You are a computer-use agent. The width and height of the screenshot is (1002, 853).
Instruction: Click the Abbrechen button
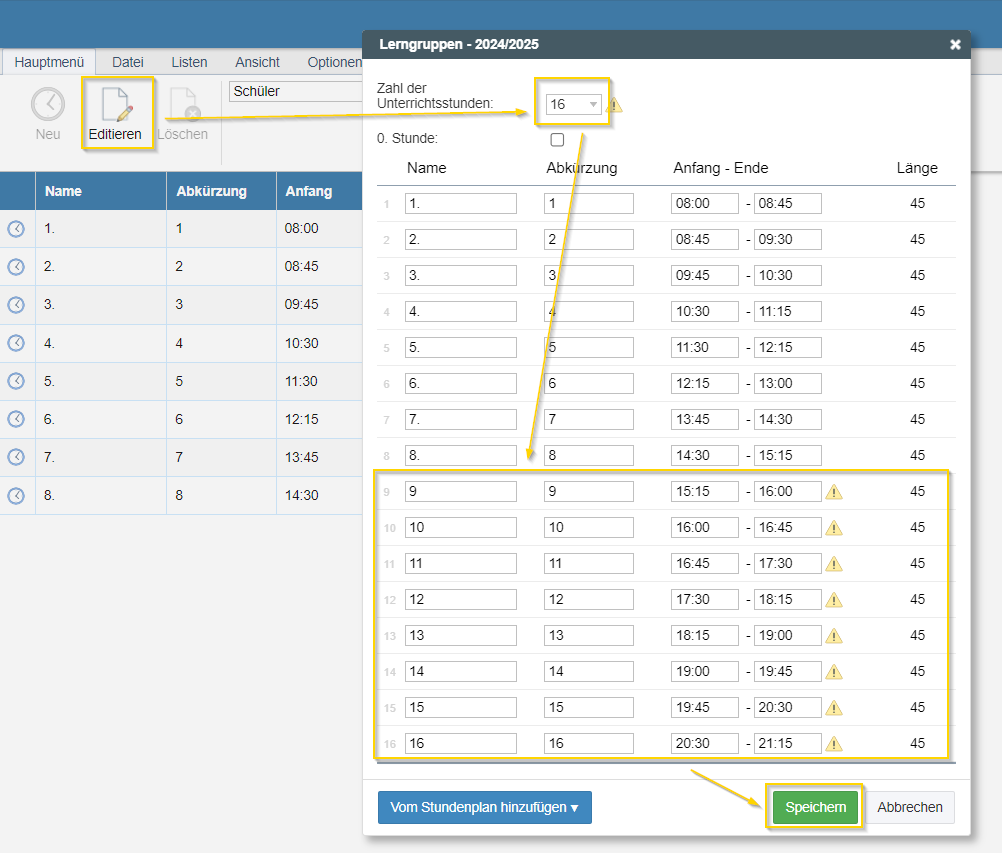910,808
